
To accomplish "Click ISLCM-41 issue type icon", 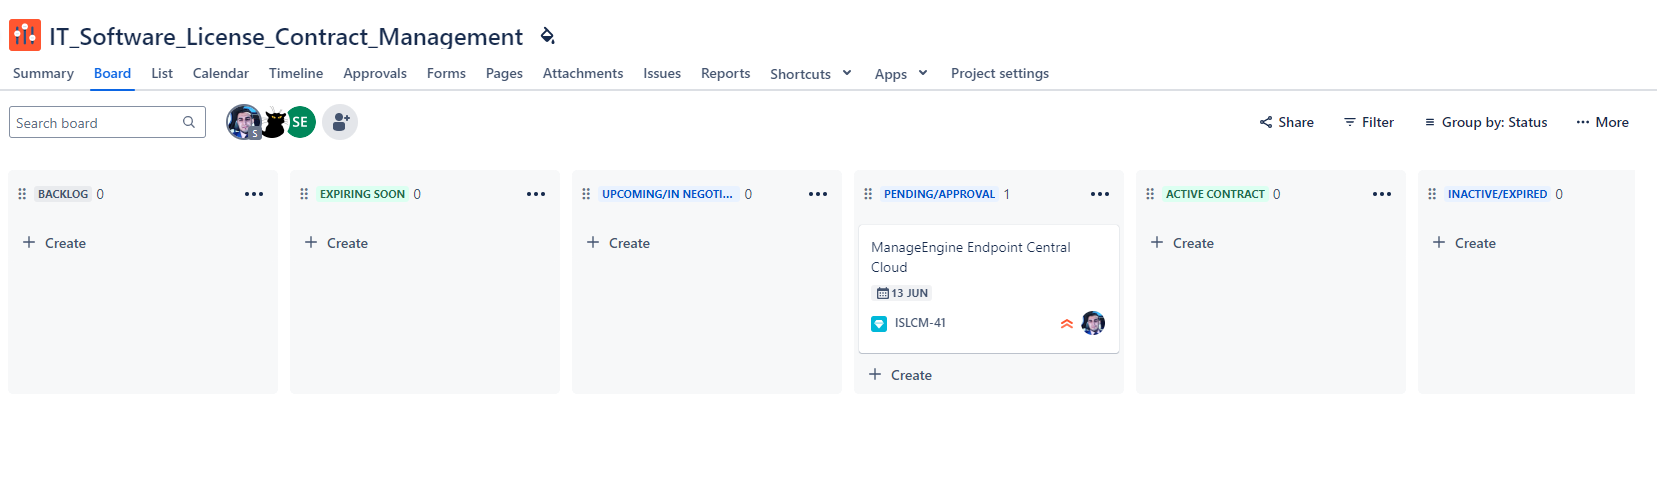I will [879, 324].
